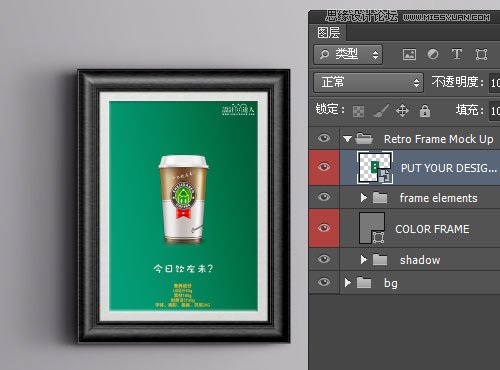Click the 锁定 lock label
This screenshot has width=500, height=370.
(330, 109)
